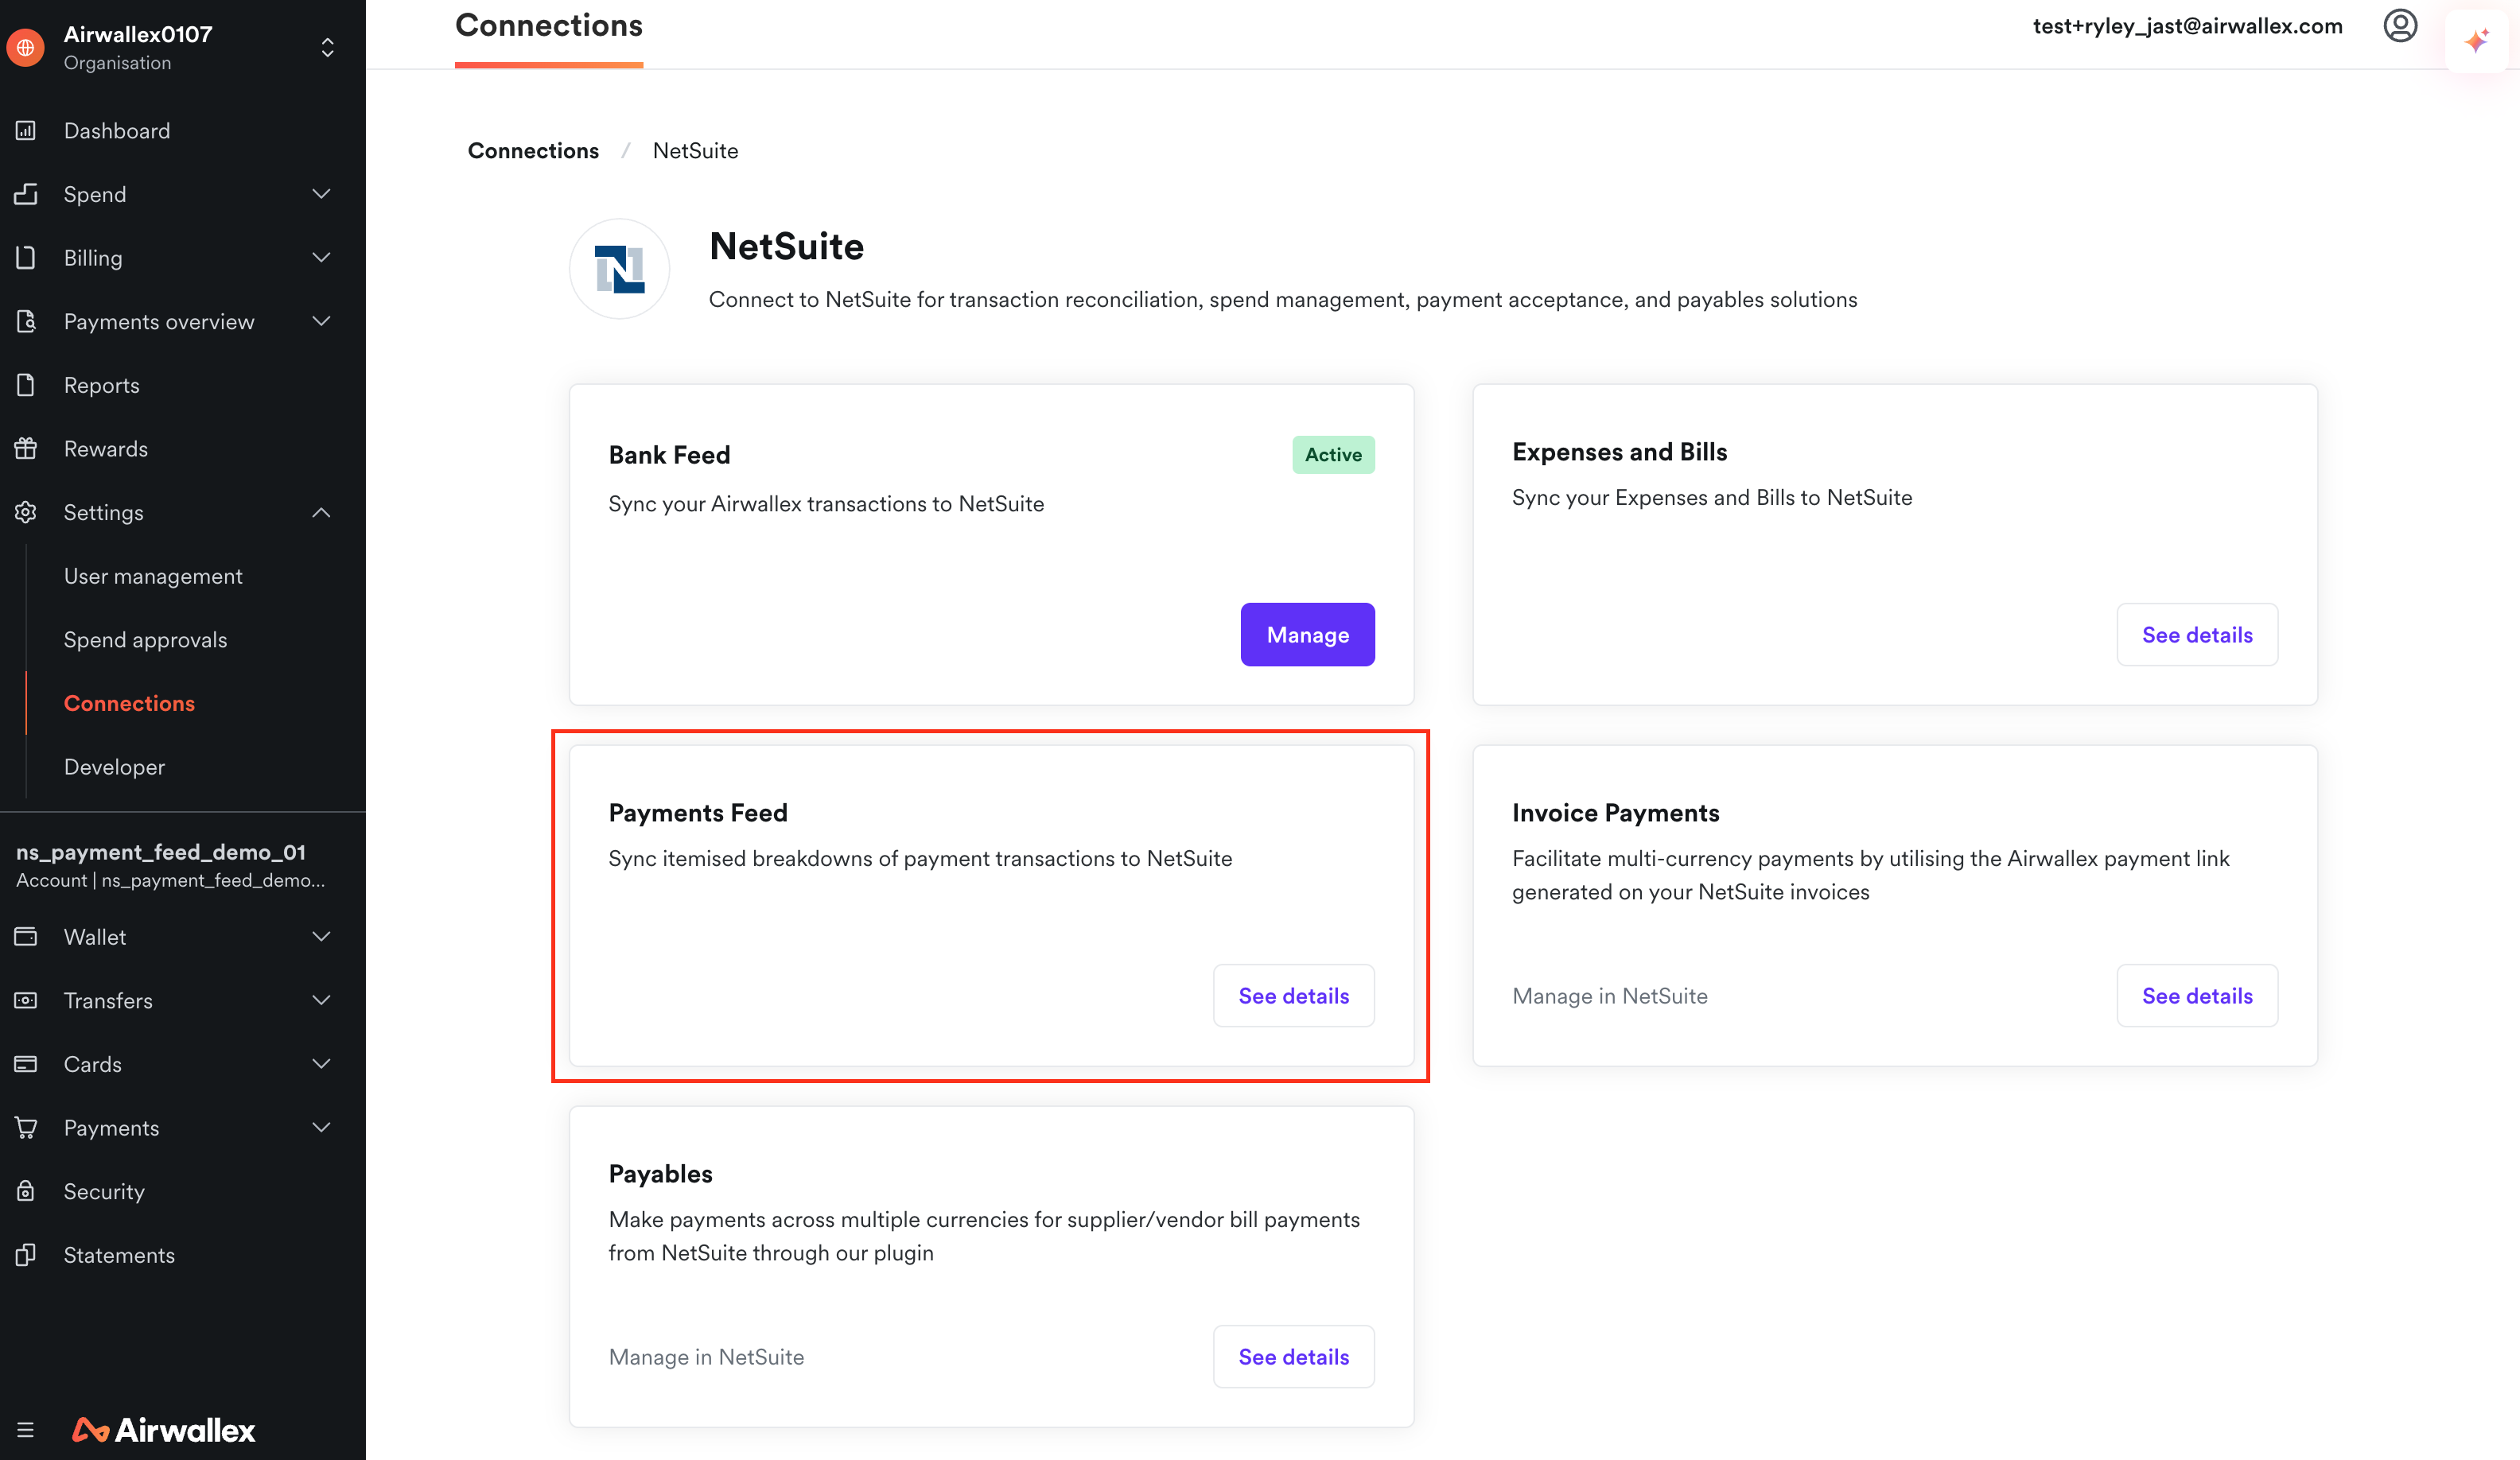
Task: Click See details on Payments Feed card
Action: coord(1293,996)
